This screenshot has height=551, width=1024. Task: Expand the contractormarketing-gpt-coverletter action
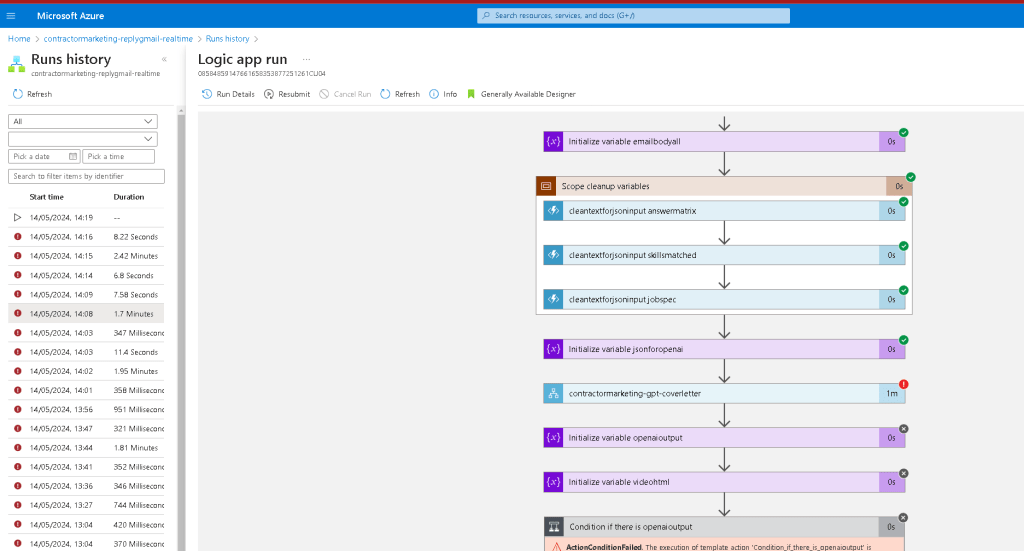pos(724,394)
